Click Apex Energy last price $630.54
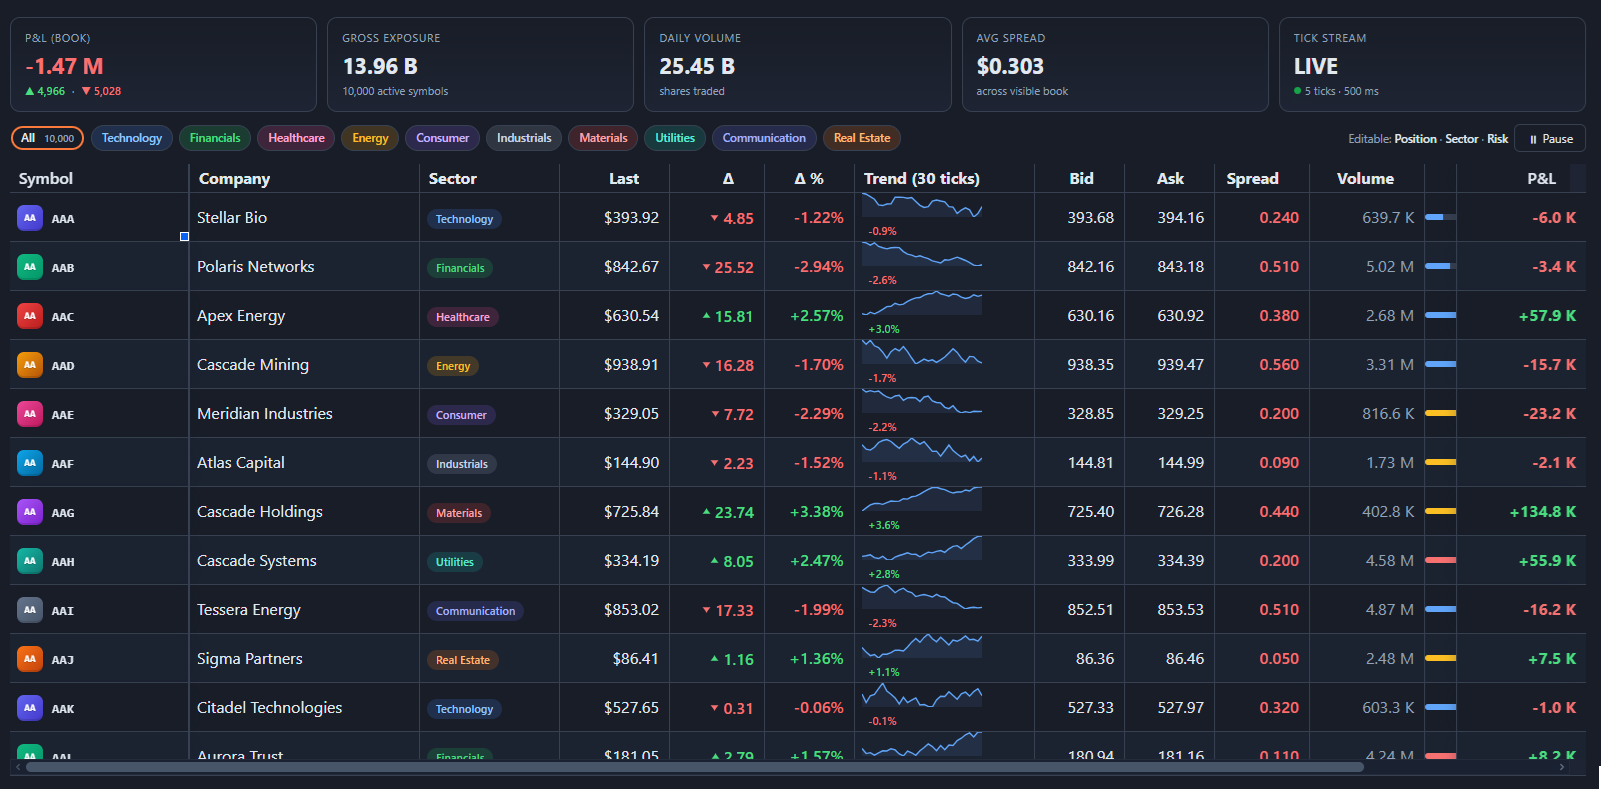This screenshot has width=1601, height=789. pyautogui.click(x=631, y=316)
